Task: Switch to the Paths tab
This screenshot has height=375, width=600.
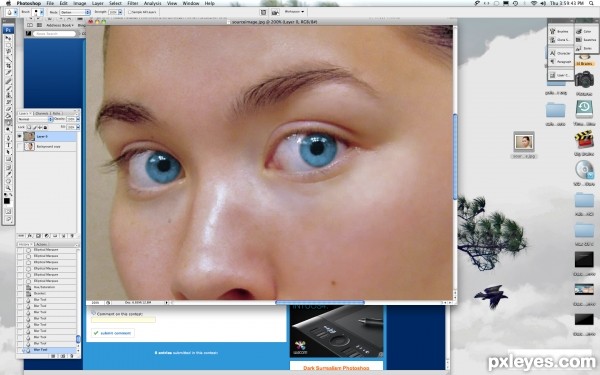Action: point(56,114)
